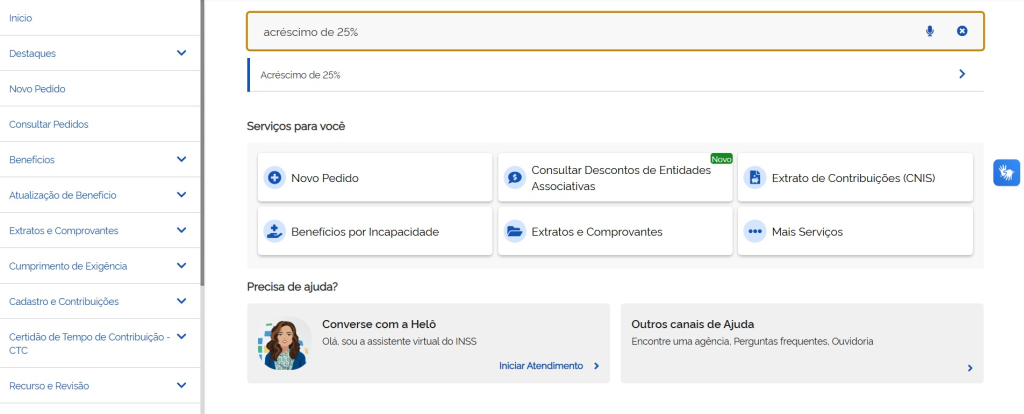Click the plus icon on Novo Pedido card

[274, 178]
